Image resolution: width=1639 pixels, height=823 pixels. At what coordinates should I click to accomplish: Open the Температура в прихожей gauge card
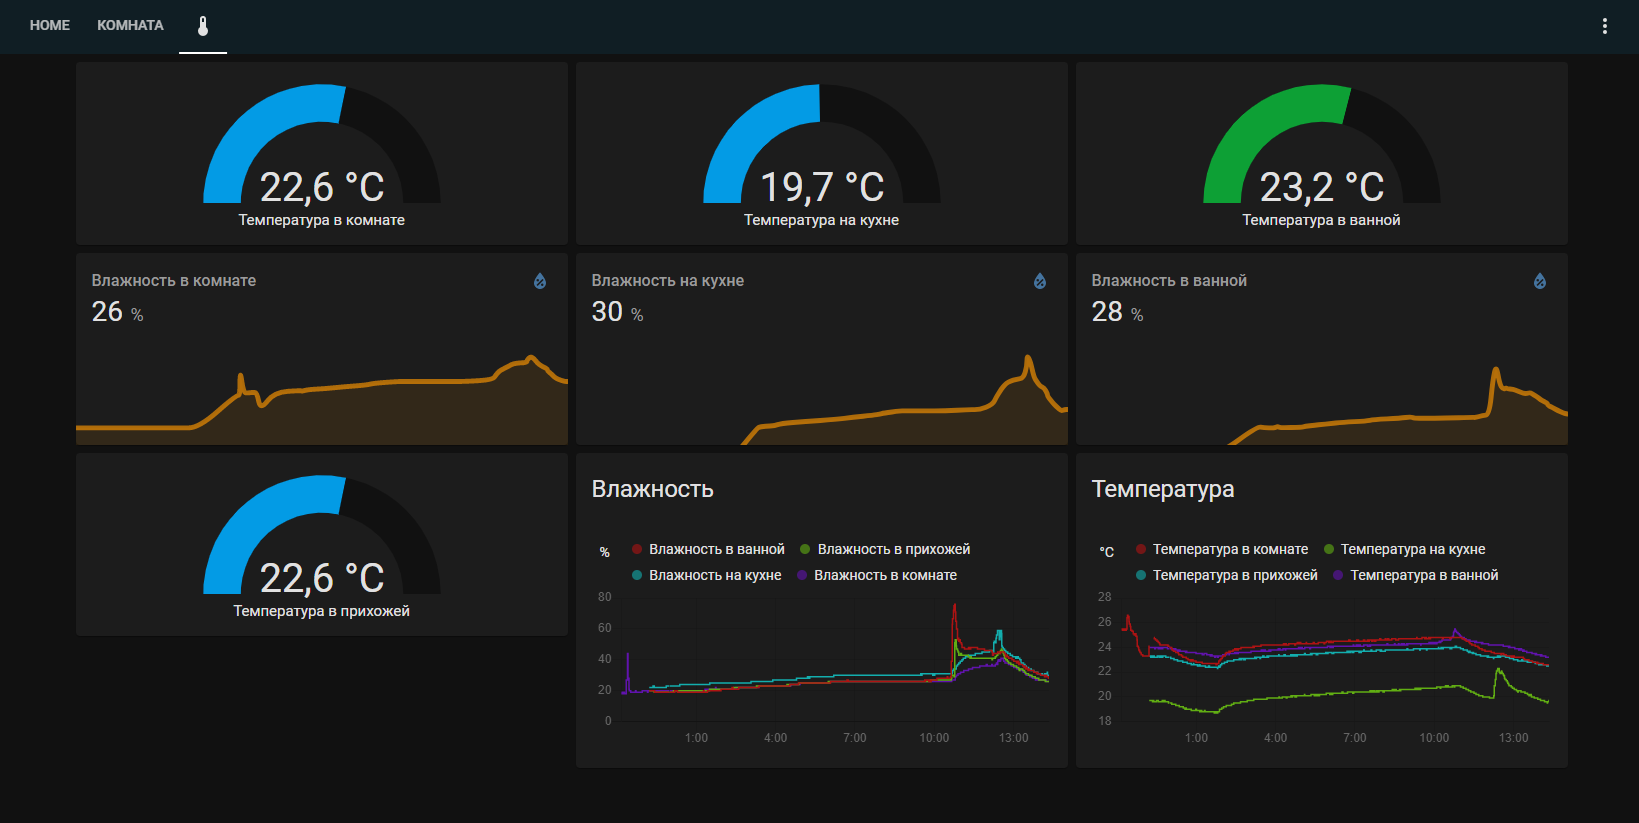322,545
